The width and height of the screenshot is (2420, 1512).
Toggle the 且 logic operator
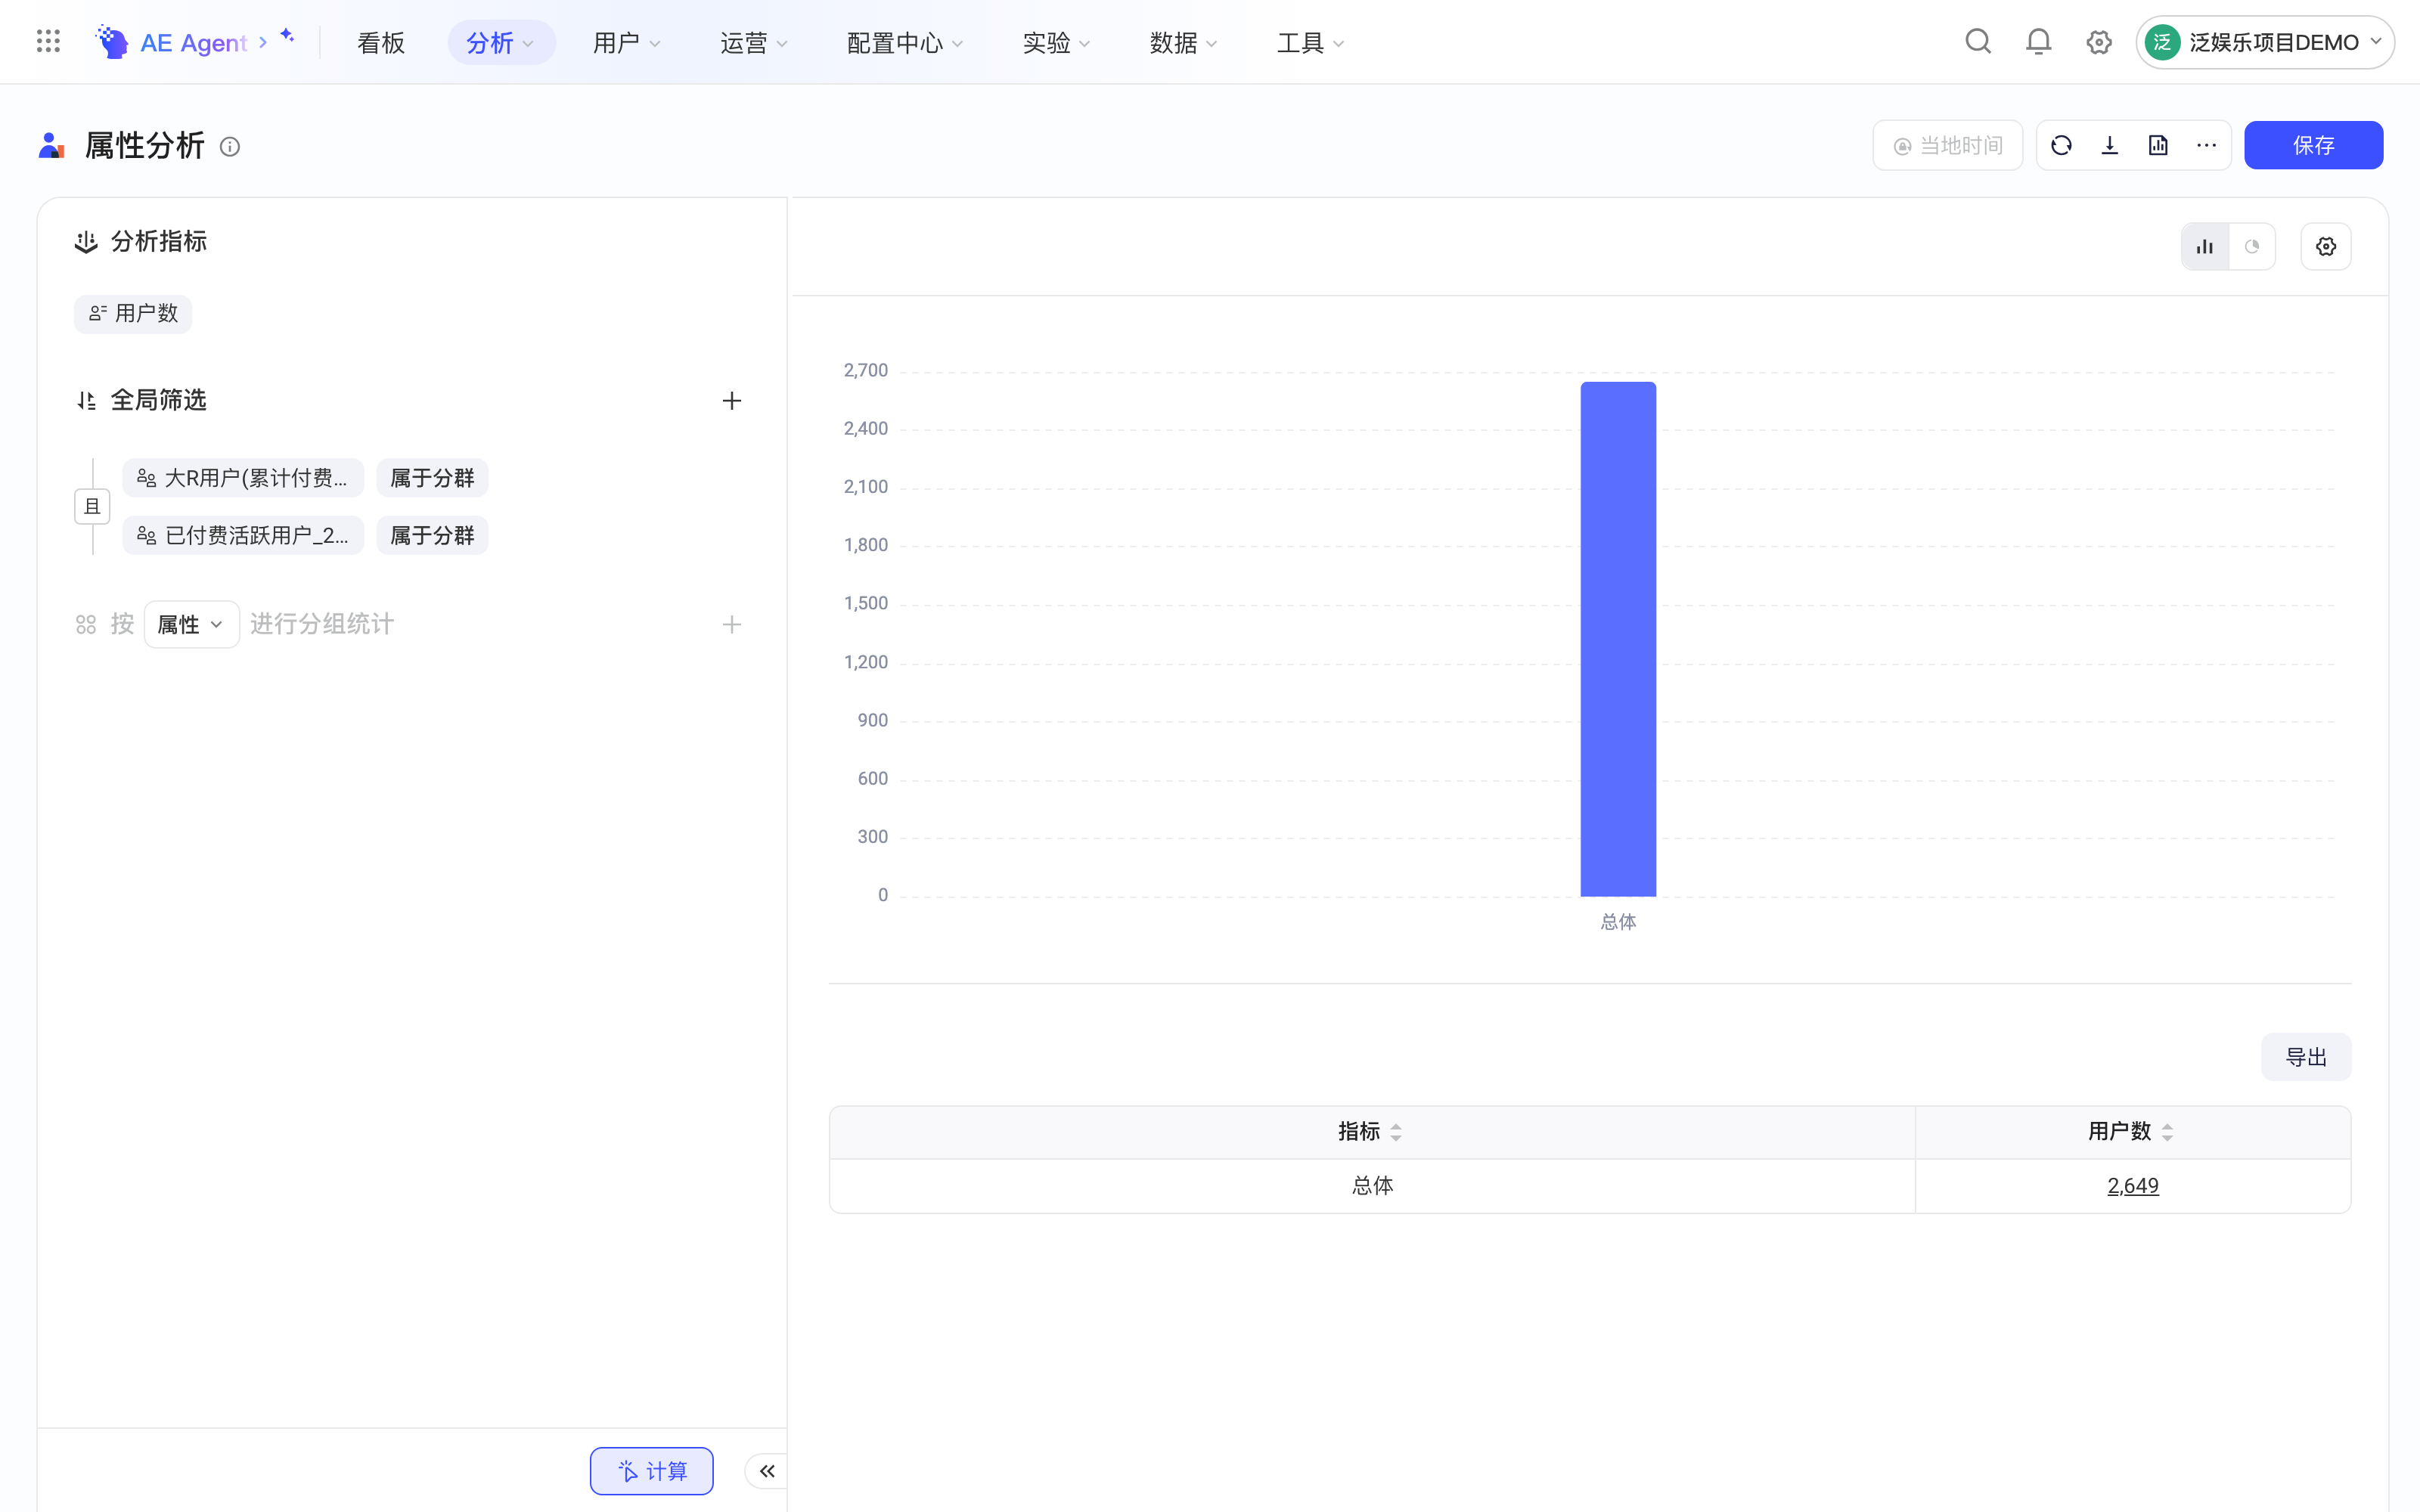(92, 507)
